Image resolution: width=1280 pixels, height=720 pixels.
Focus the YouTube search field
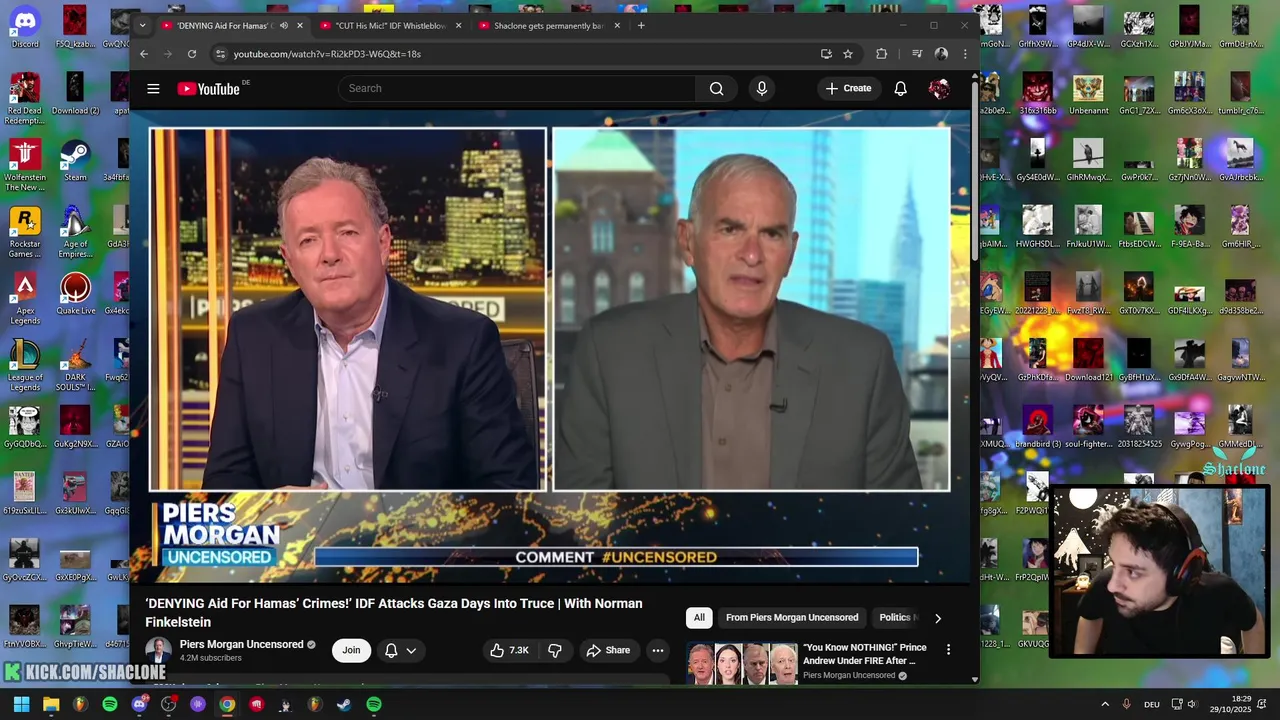click(517, 89)
